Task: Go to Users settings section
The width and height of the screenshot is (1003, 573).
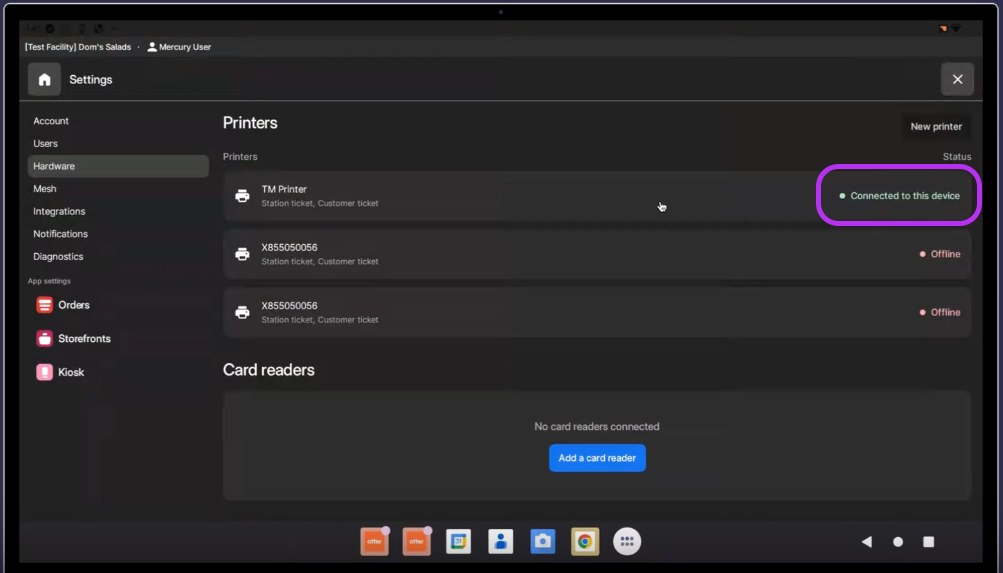Action: click(46, 144)
